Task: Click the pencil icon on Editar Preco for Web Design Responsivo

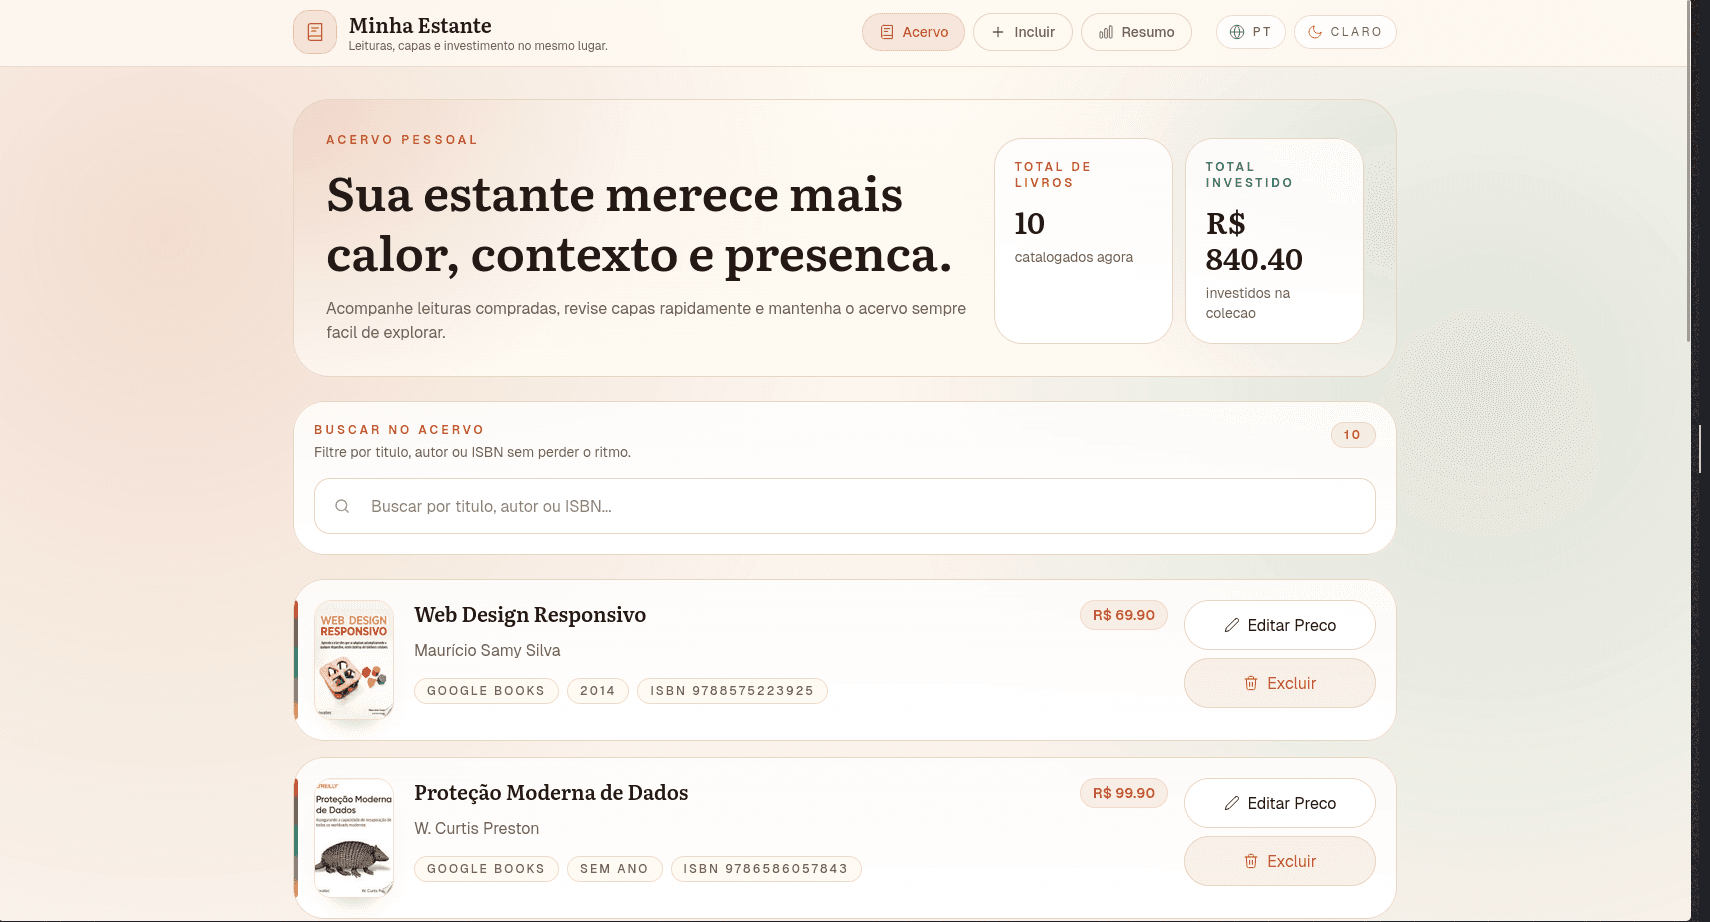Action: tap(1231, 624)
